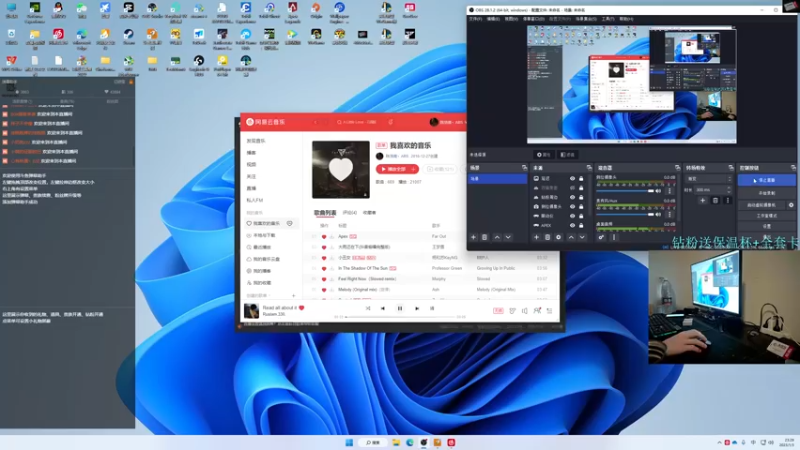The width and height of the screenshot is (800, 450).
Task: Open volume control in NetEase player bar
Action: [524, 311]
